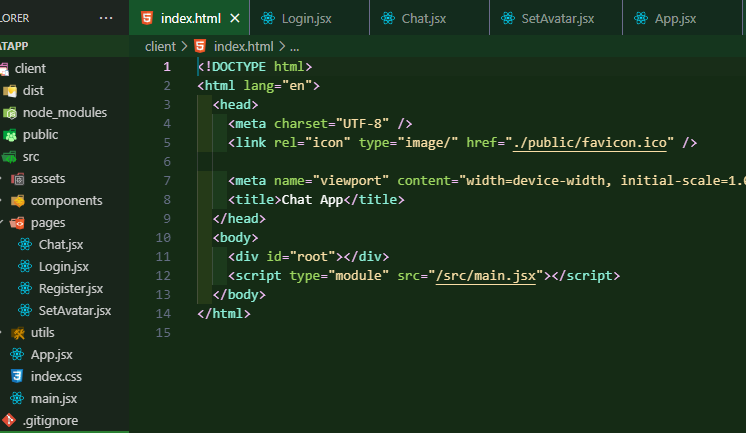The width and height of the screenshot is (746, 433).
Task: Expand the components folder
Action: tap(67, 200)
